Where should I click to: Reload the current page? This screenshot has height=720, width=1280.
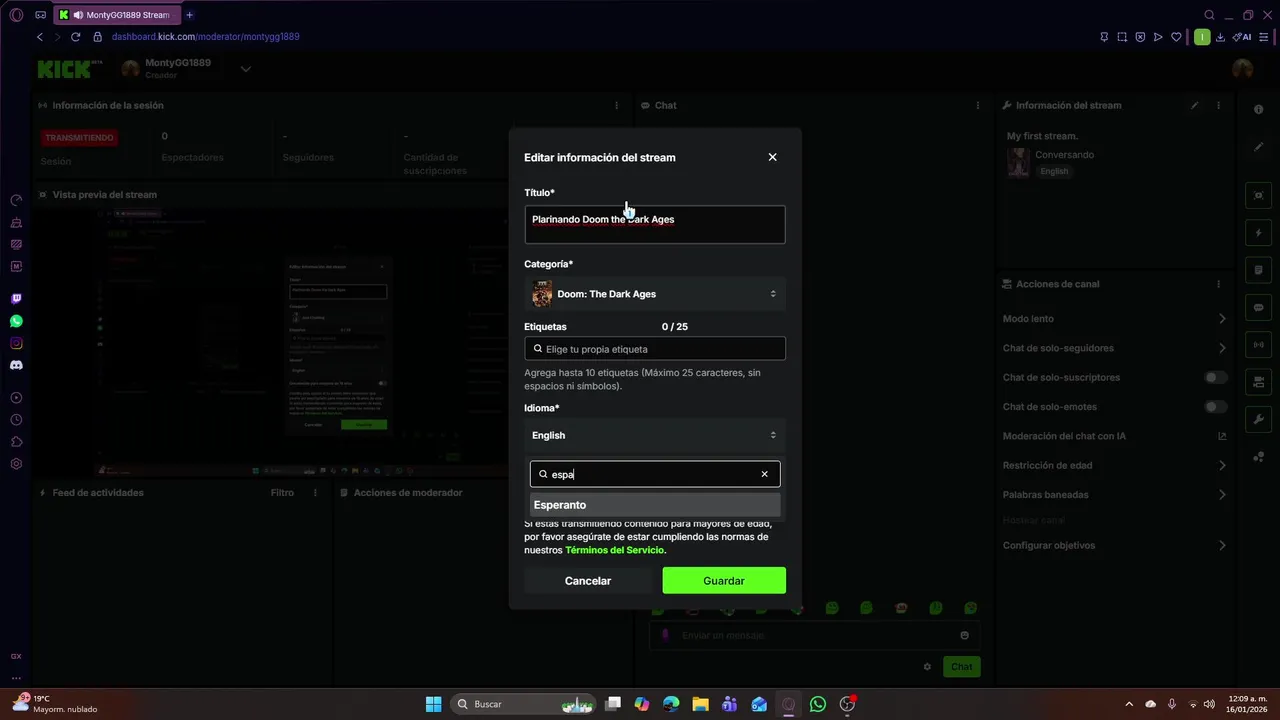(75, 37)
